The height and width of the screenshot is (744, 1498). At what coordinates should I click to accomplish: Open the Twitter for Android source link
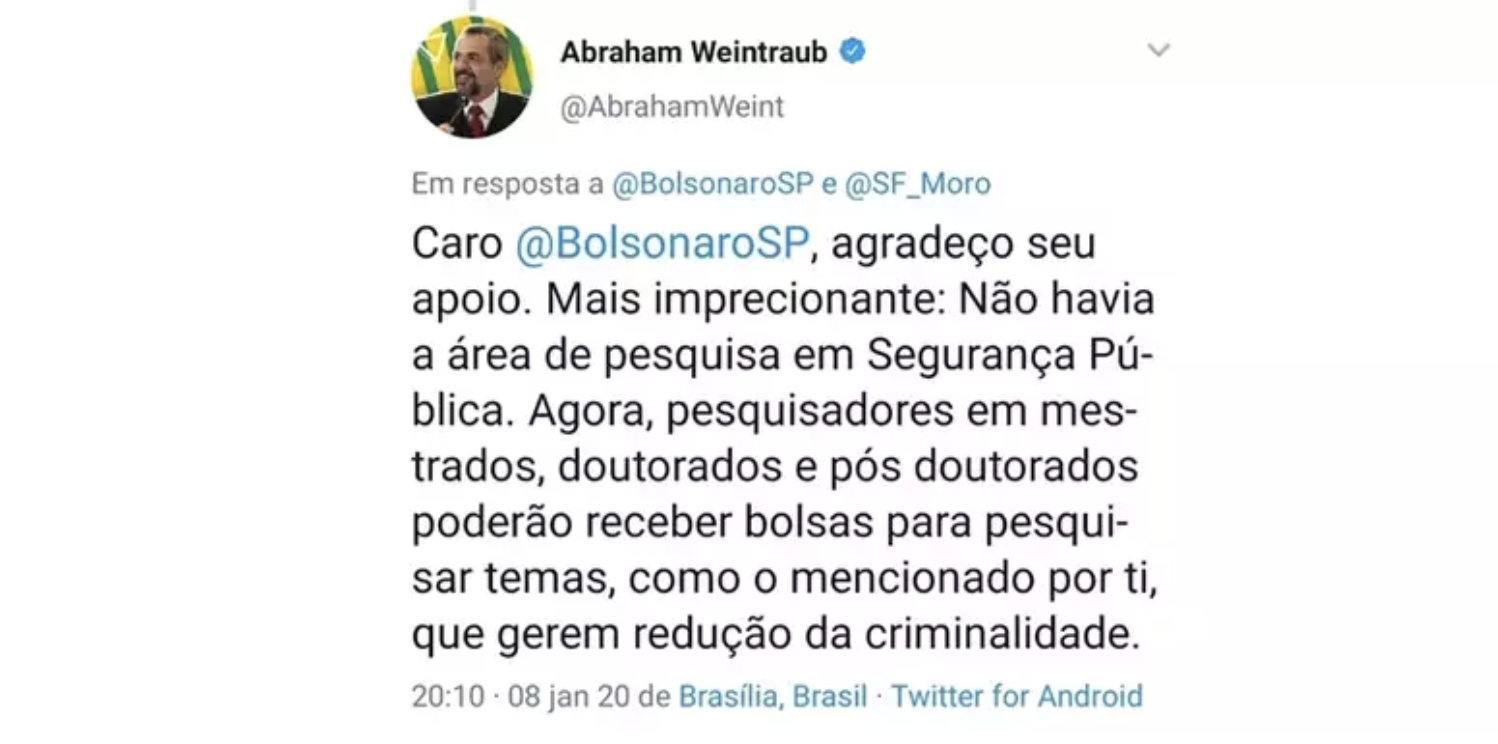point(1016,696)
